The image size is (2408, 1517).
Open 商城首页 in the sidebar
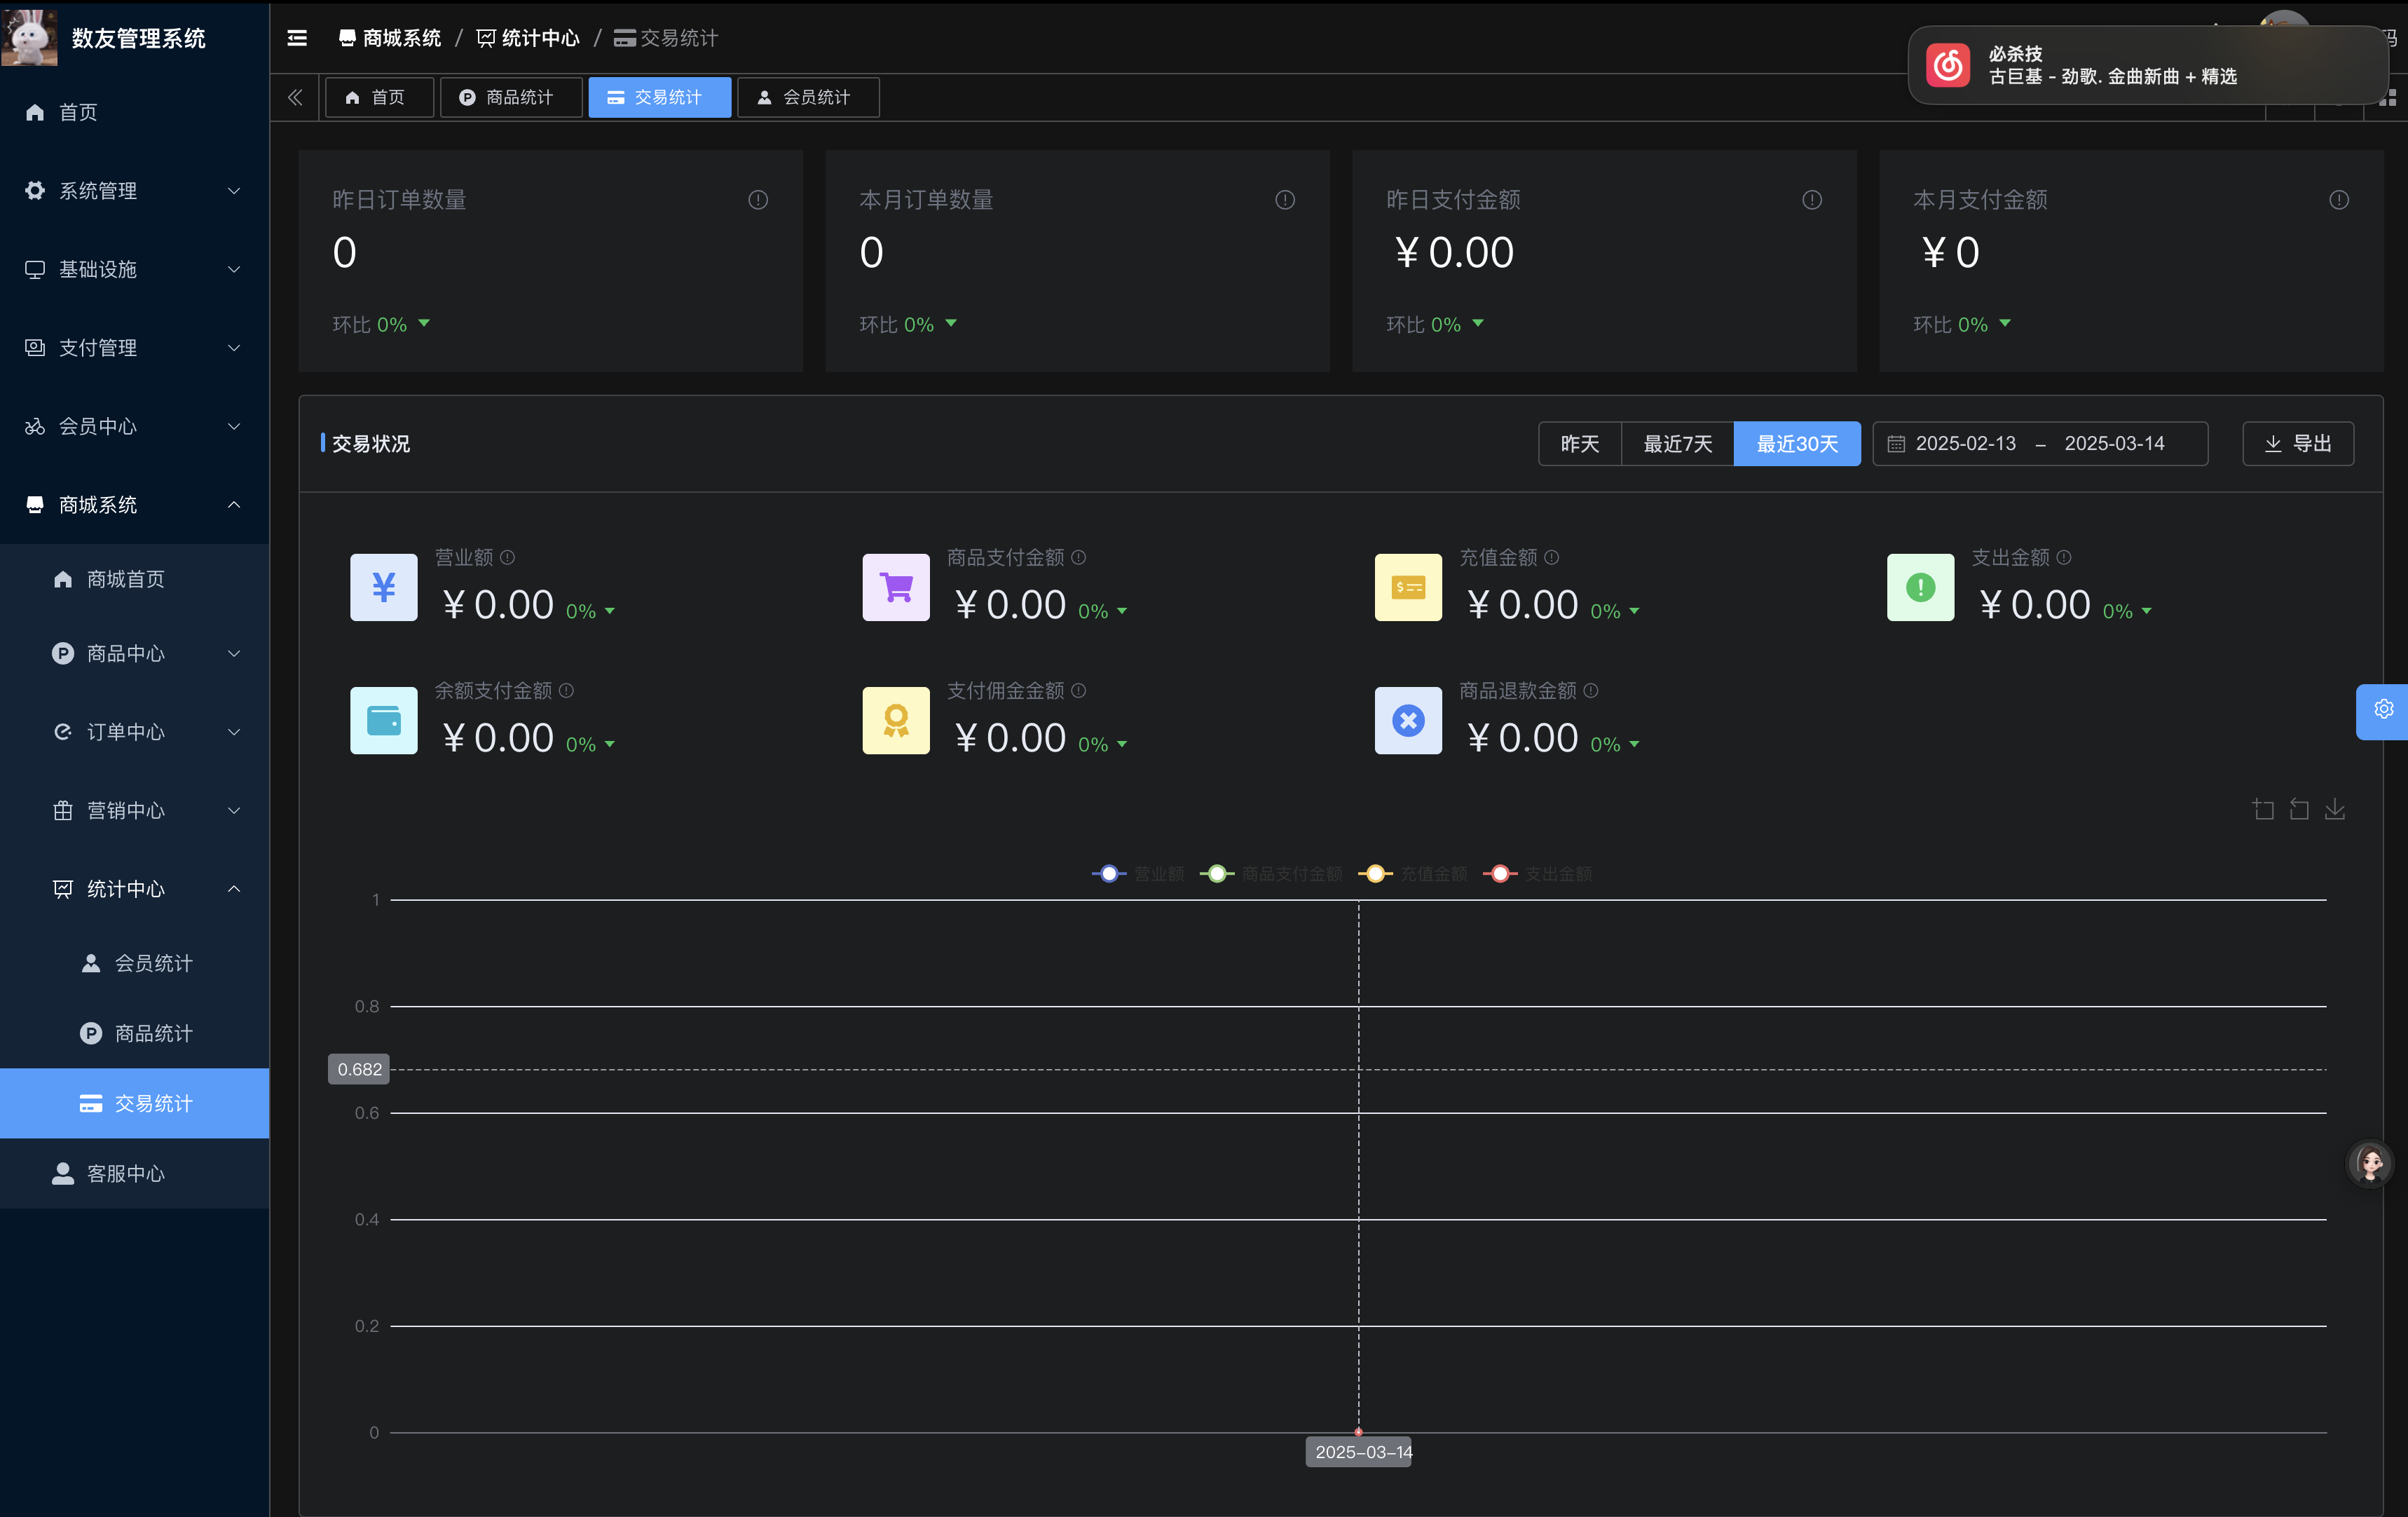pyautogui.click(x=134, y=579)
